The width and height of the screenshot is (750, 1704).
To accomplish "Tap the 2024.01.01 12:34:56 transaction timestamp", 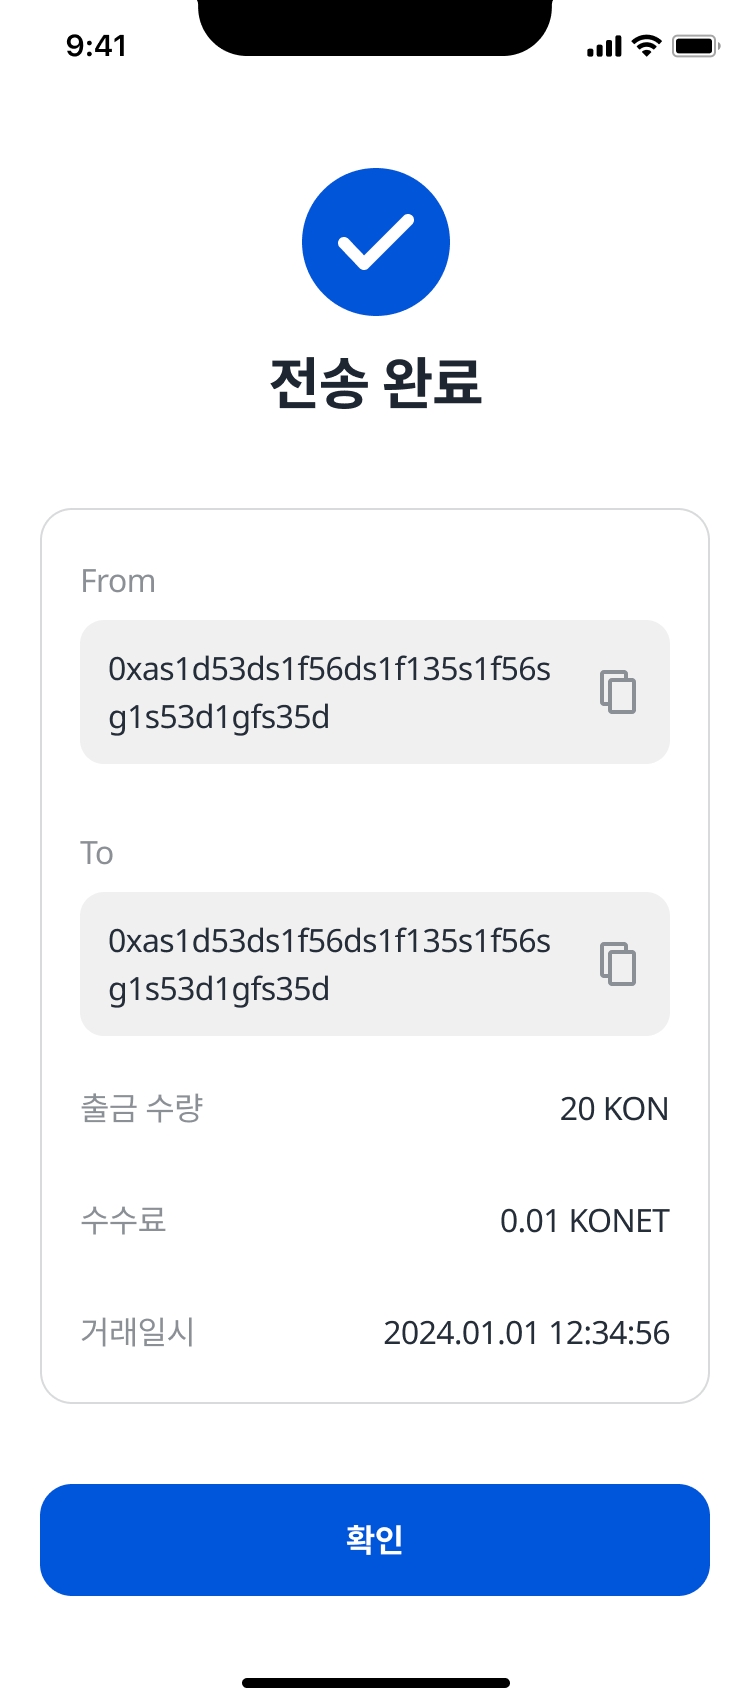I will (x=527, y=1333).
